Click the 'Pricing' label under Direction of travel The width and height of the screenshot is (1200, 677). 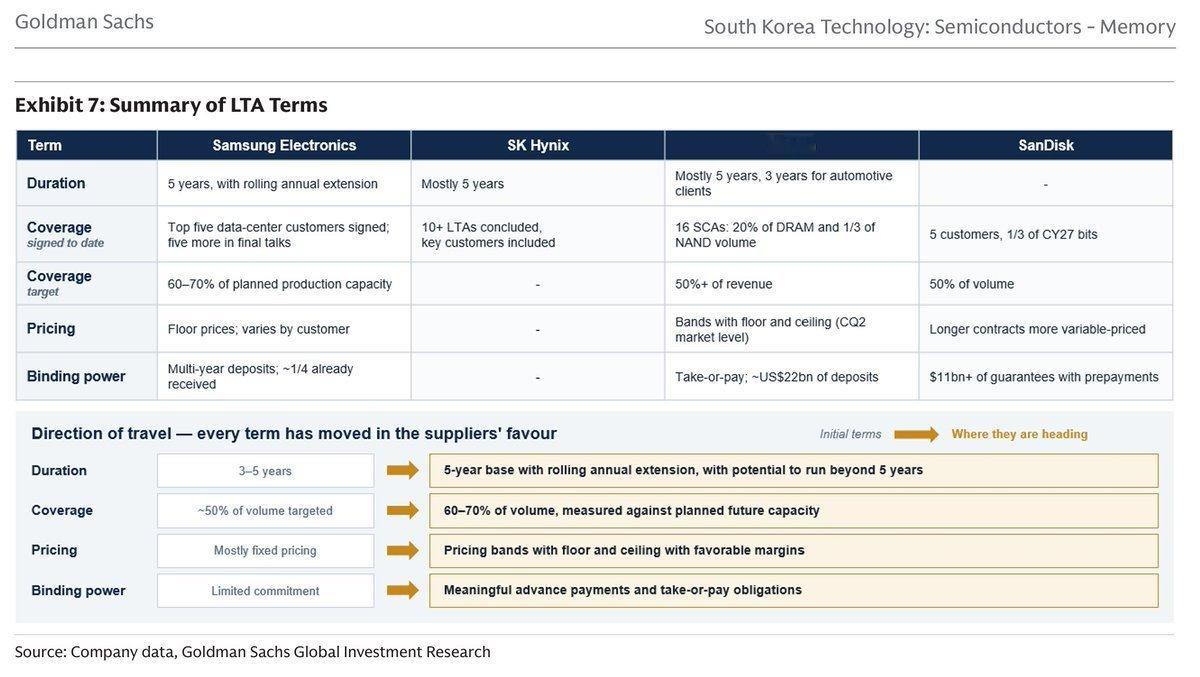tap(54, 550)
